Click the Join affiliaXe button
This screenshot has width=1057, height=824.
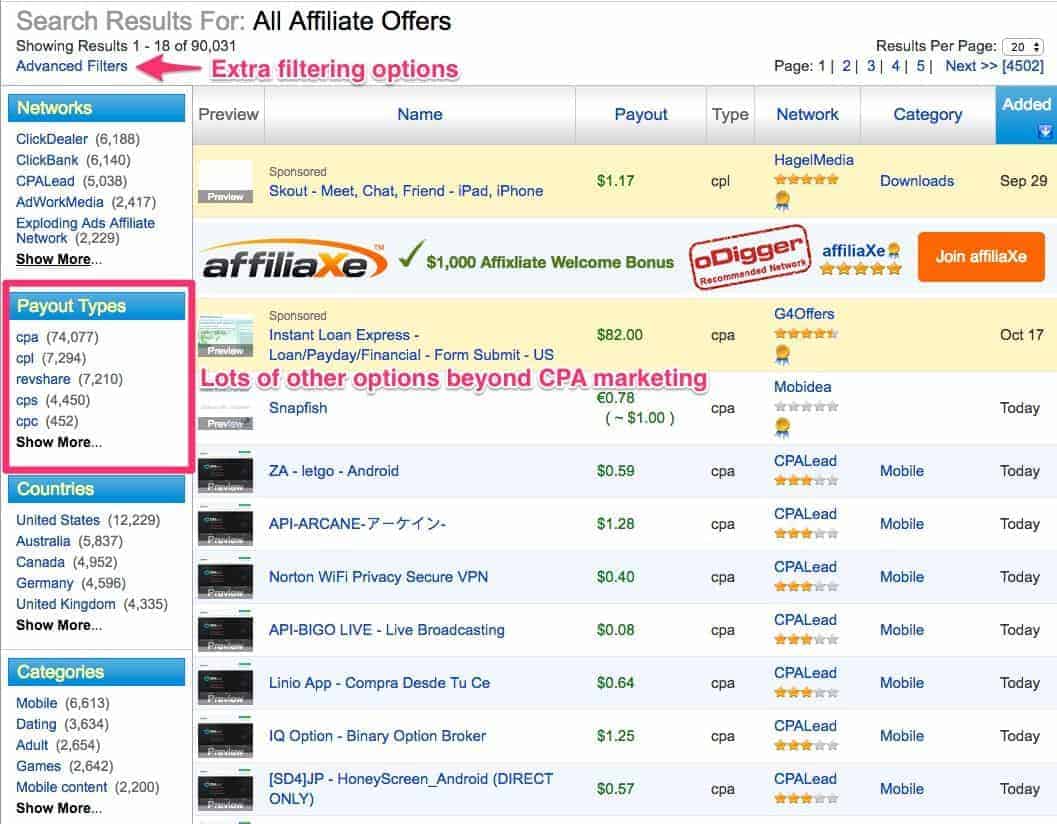tap(981, 257)
